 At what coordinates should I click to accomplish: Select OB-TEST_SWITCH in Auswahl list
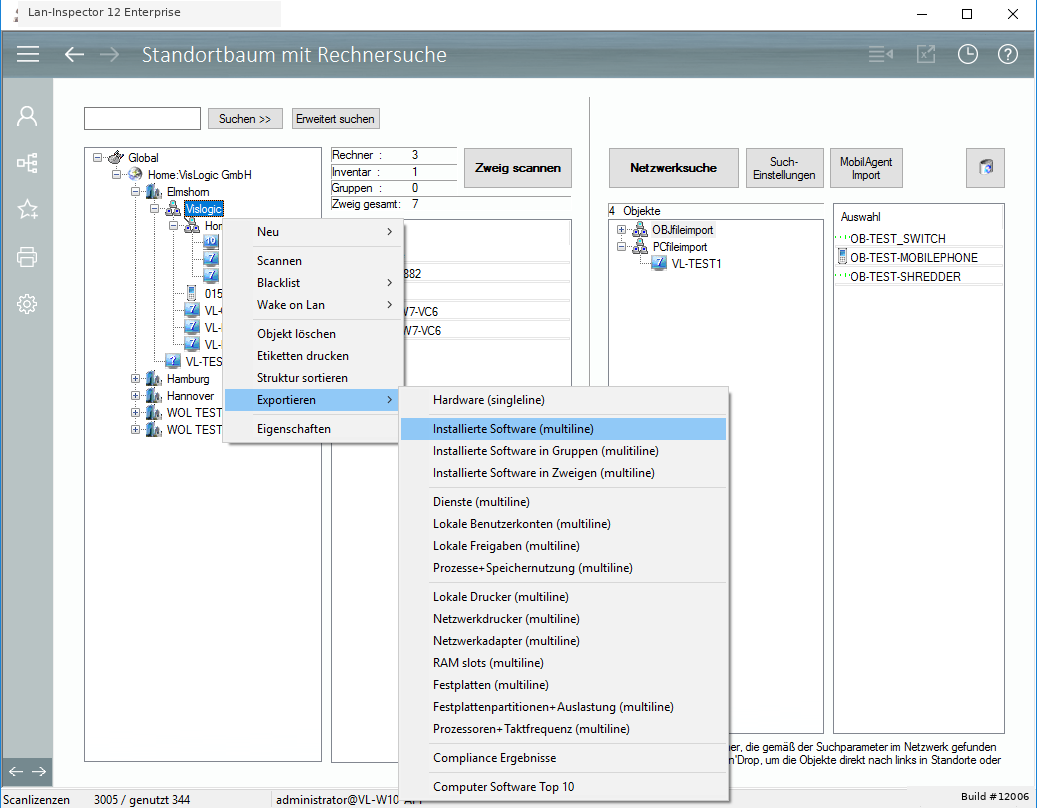(897, 239)
